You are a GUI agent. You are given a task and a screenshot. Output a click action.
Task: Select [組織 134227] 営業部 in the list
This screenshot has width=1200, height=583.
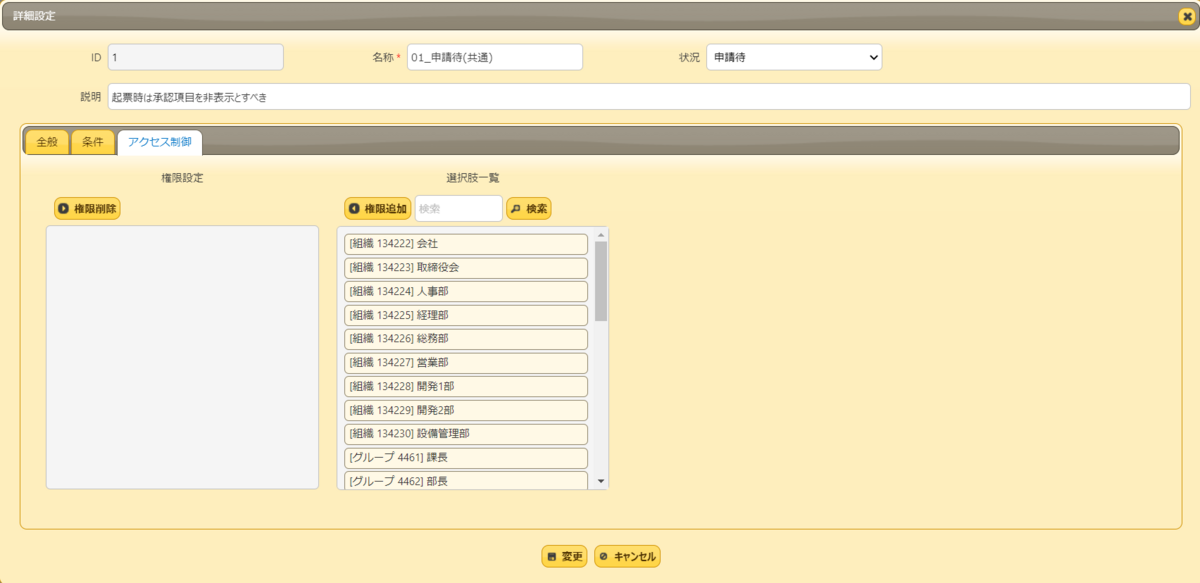click(x=466, y=363)
